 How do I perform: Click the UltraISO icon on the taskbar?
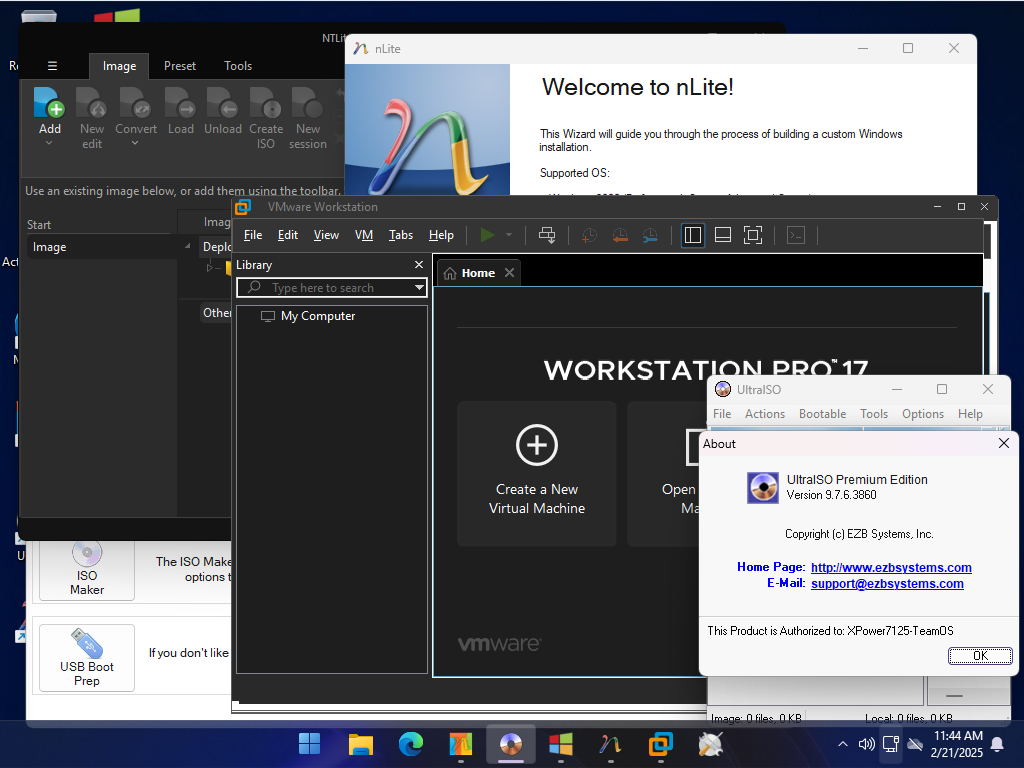(x=511, y=744)
